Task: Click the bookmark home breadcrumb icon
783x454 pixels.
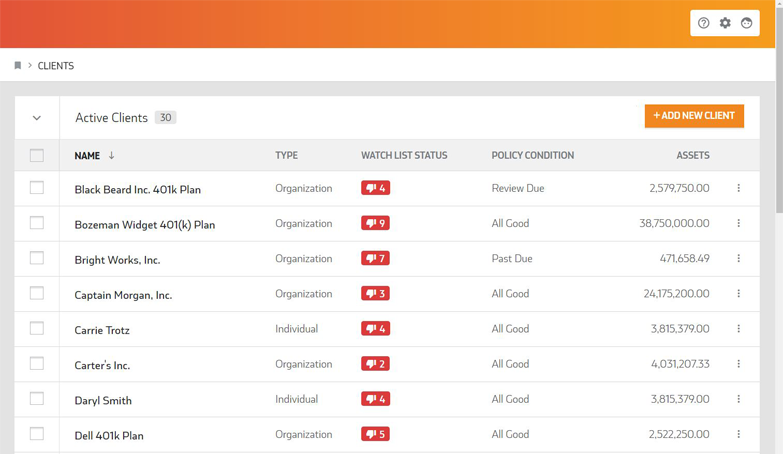Action: tap(18, 65)
